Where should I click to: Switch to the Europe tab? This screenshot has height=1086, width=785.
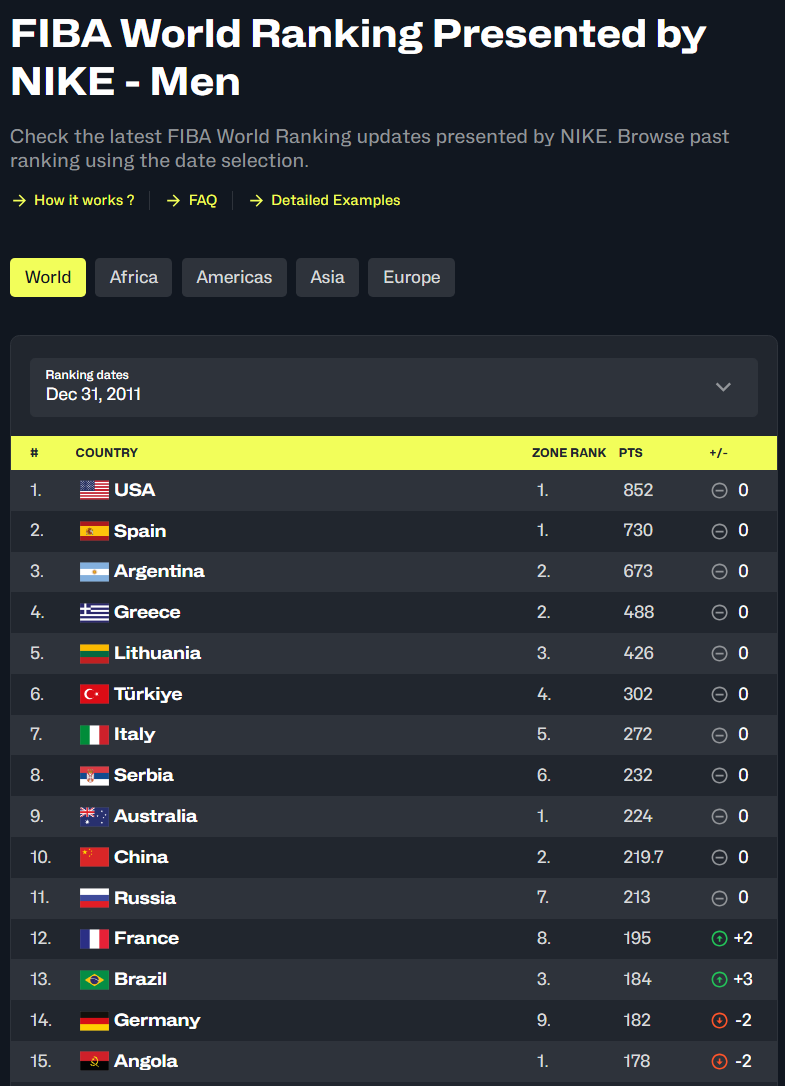(411, 277)
